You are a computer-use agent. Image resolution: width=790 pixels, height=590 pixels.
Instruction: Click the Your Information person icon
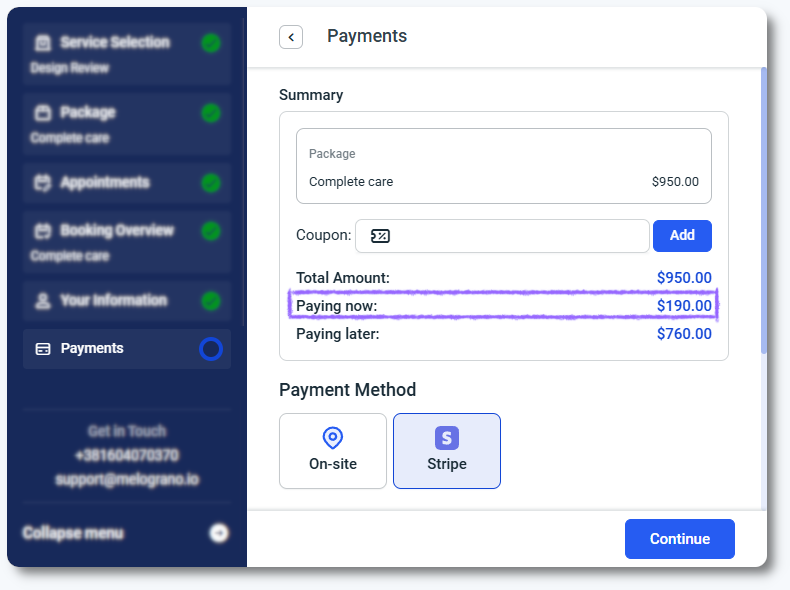43,301
